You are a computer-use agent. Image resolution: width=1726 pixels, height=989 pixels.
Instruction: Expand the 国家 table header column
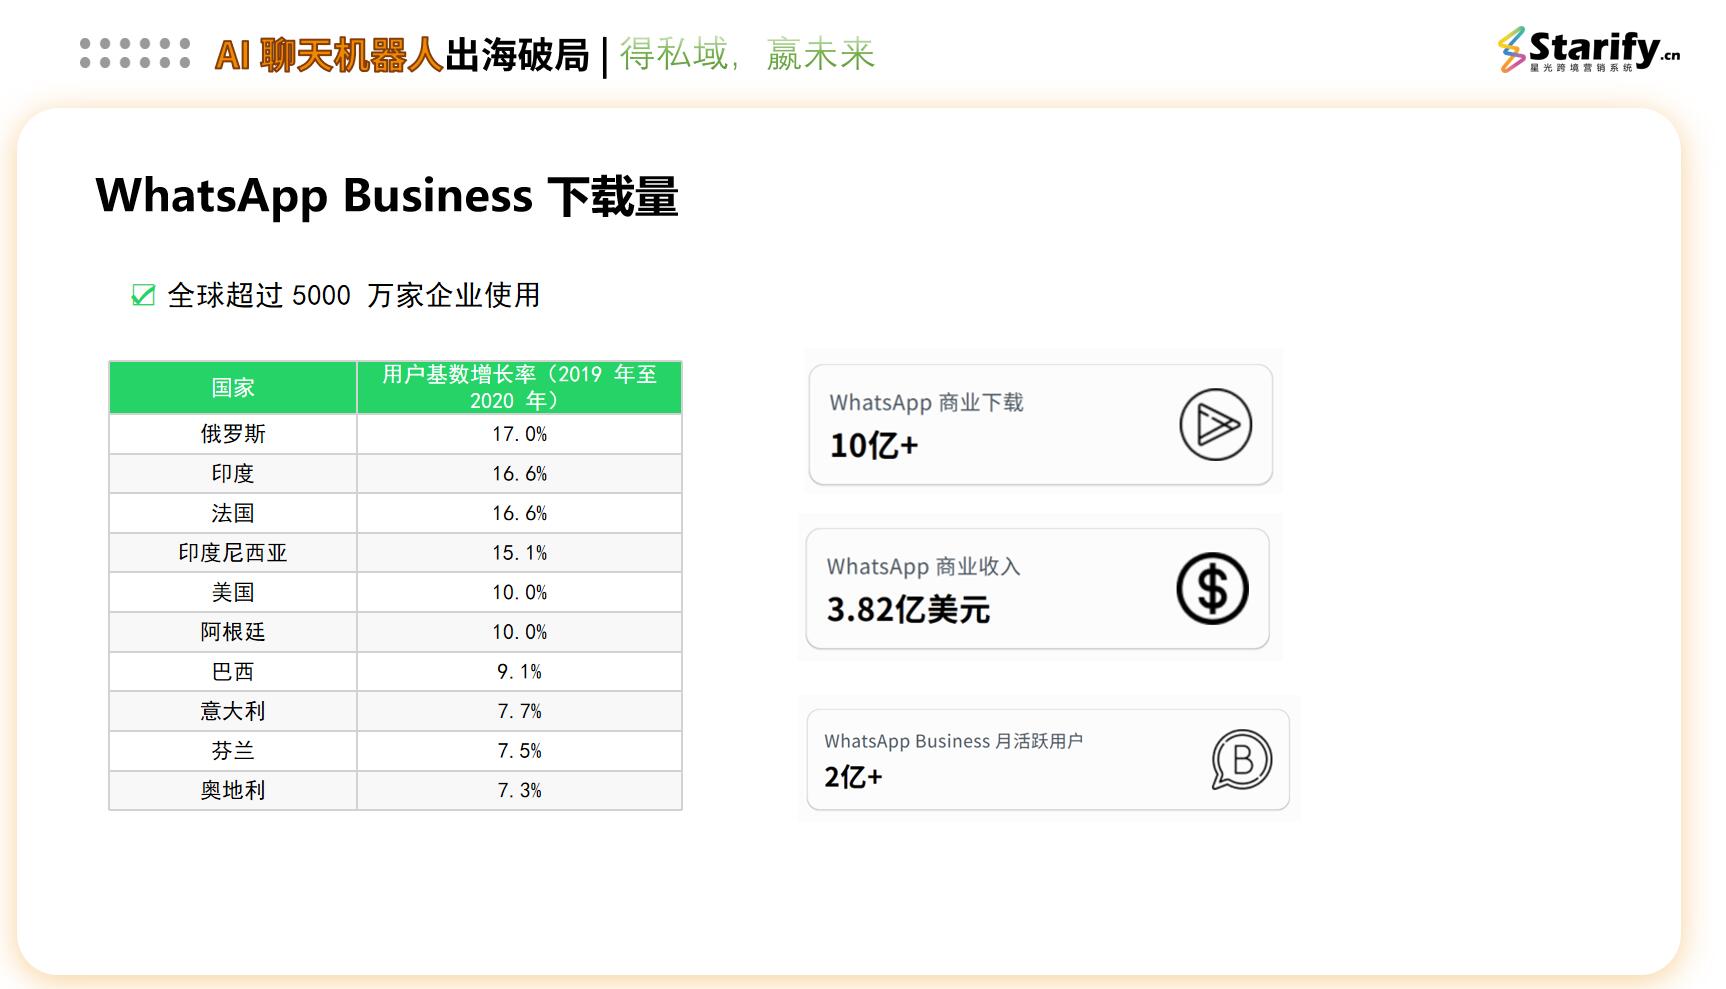tap(232, 388)
